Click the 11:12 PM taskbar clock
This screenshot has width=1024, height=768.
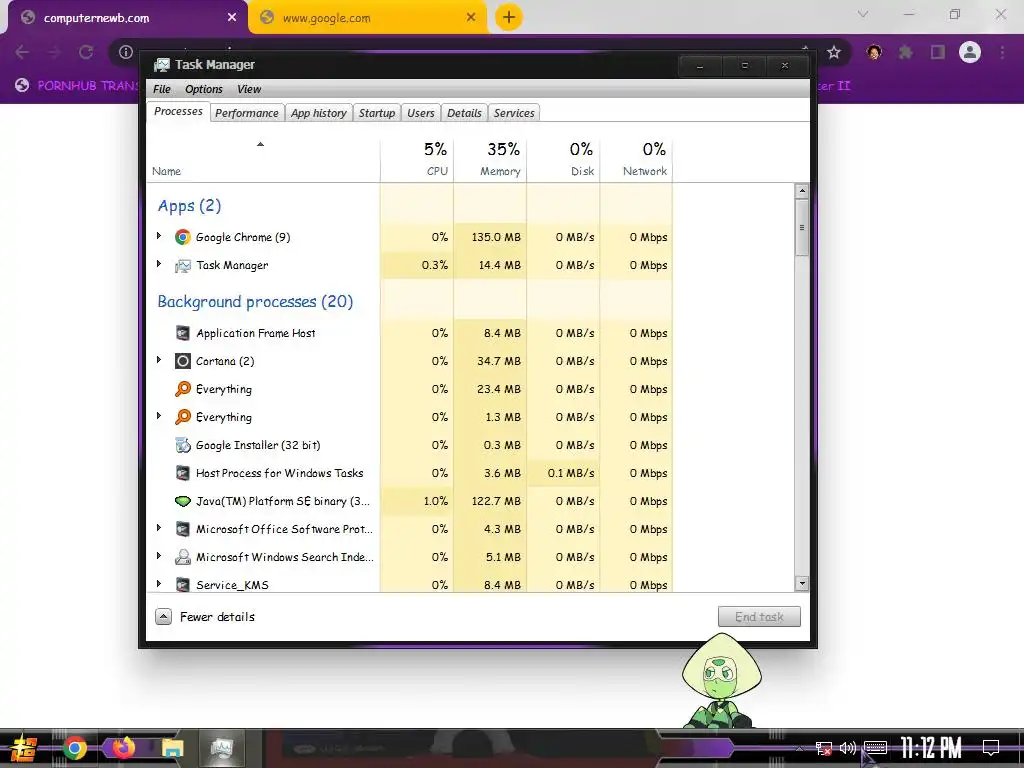pyautogui.click(x=931, y=748)
